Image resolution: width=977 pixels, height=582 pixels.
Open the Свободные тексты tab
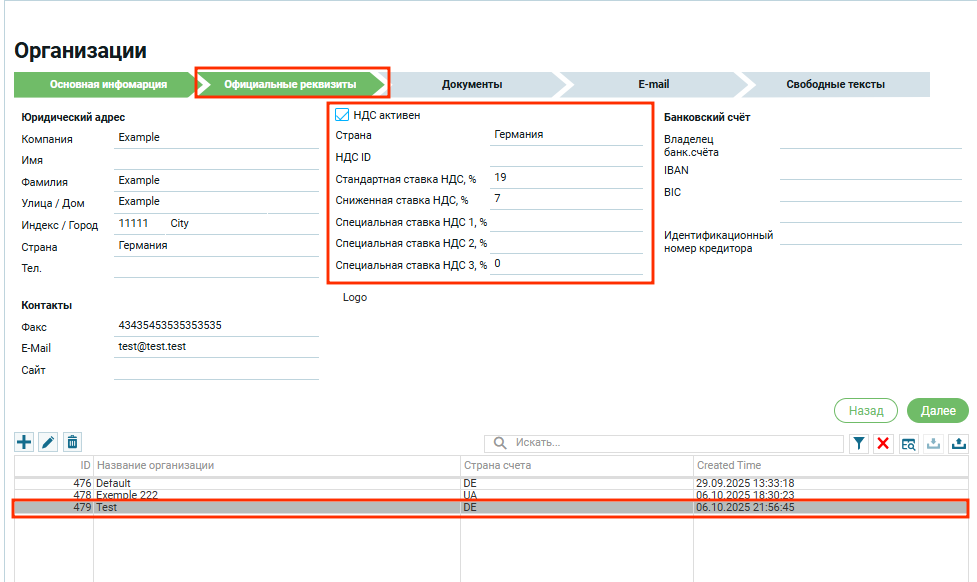pos(835,84)
